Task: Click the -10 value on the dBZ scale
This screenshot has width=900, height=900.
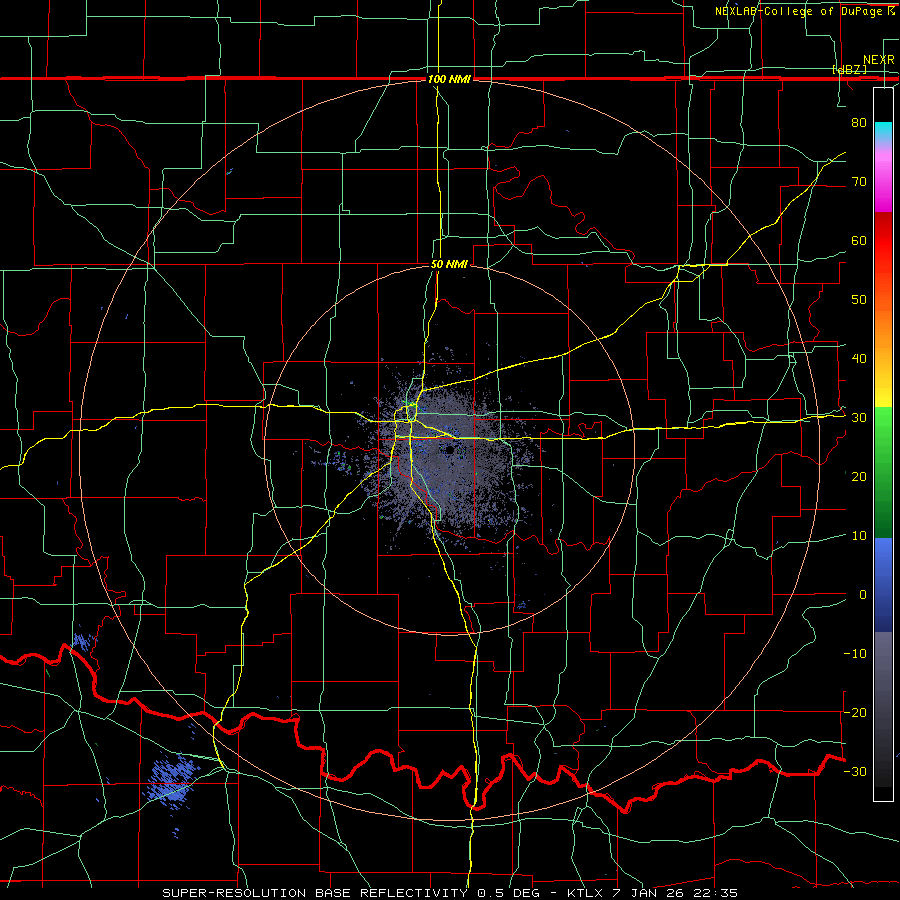Action: pyautogui.click(x=855, y=654)
